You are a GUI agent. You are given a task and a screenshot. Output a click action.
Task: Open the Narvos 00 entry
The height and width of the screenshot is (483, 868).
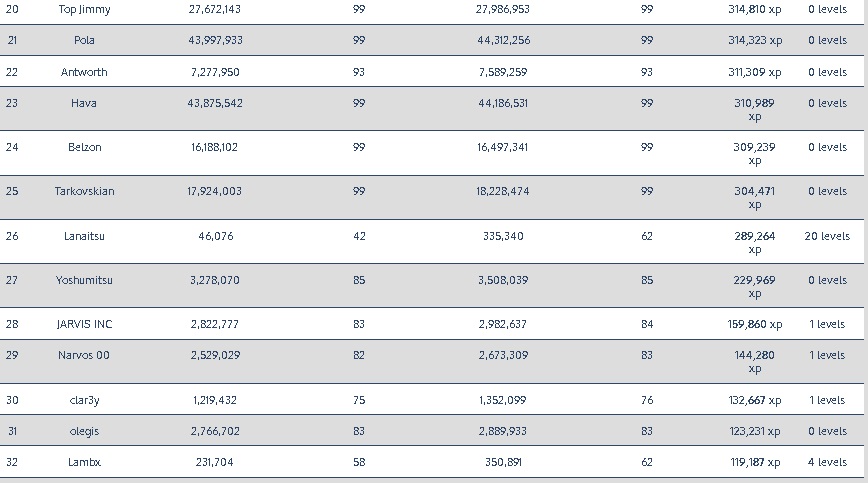84,355
